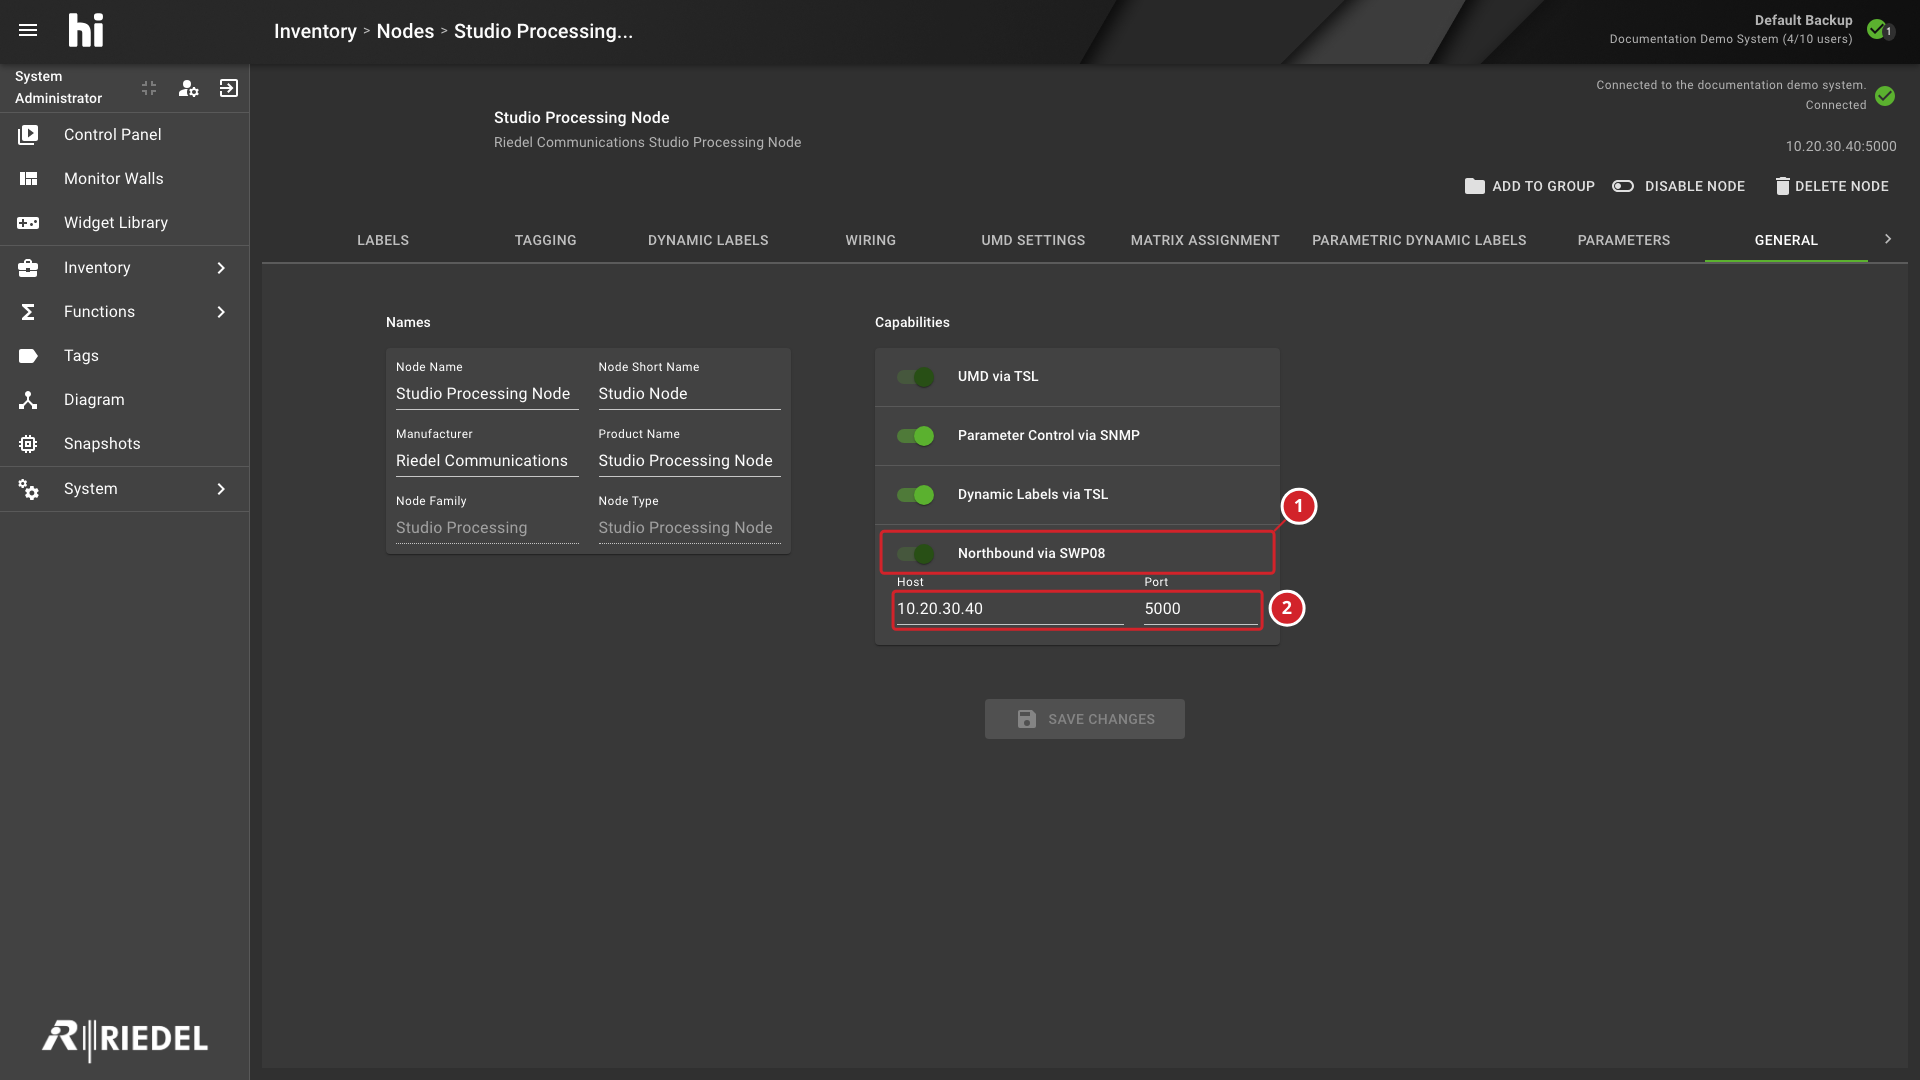Toggle Northbound via SWP08 switch
Image resolution: width=1920 pixels, height=1080 pixels.
(x=915, y=554)
